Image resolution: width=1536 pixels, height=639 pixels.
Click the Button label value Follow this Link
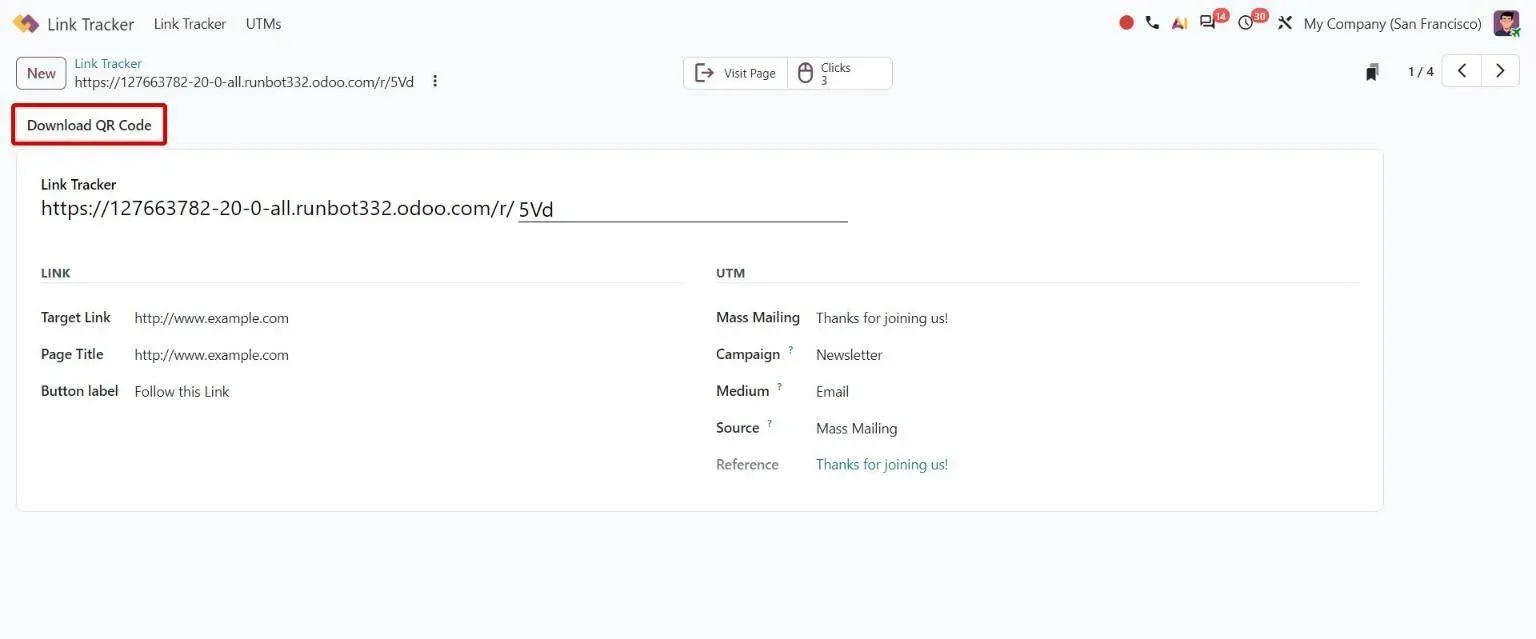click(x=182, y=392)
